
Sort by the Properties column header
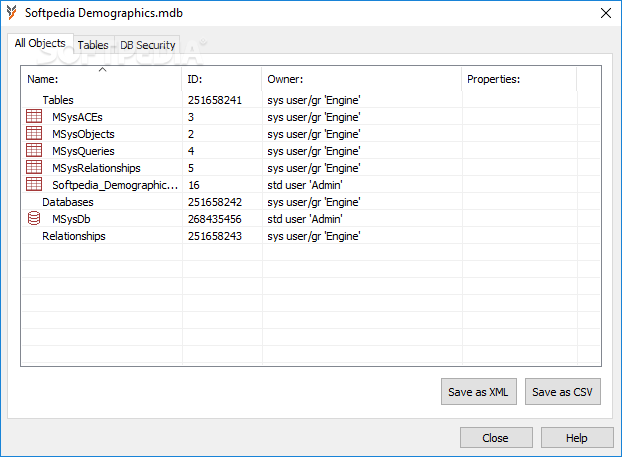(x=519, y=79)
